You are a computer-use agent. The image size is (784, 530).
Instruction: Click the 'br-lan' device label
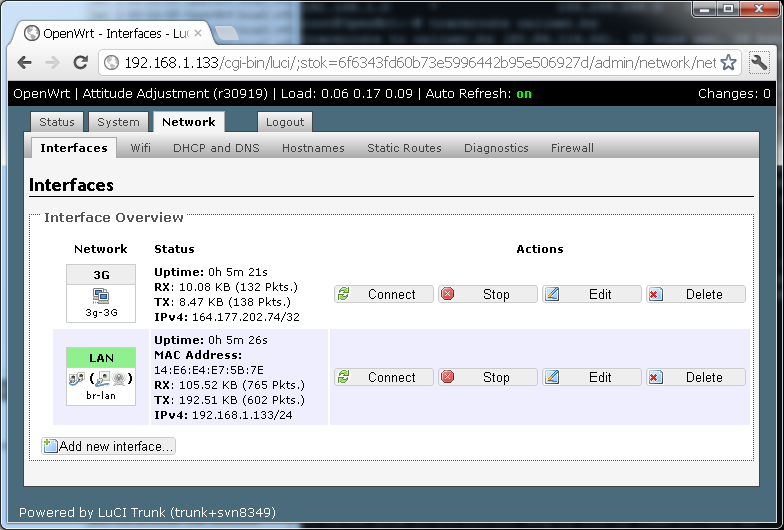[101, 396]
